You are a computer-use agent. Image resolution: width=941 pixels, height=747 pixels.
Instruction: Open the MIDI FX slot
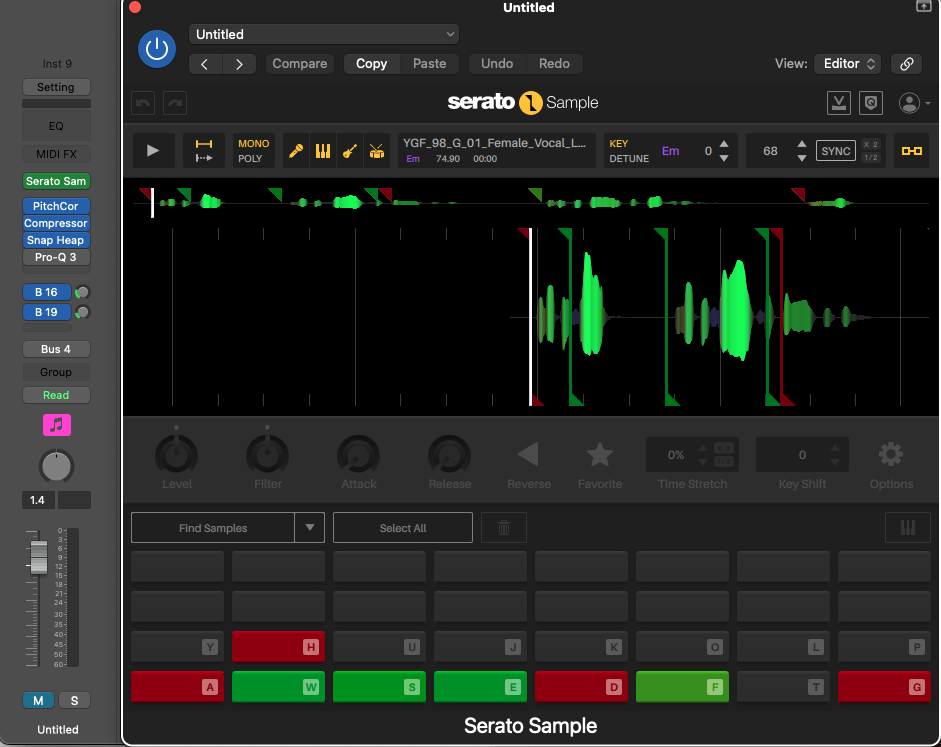56,154
